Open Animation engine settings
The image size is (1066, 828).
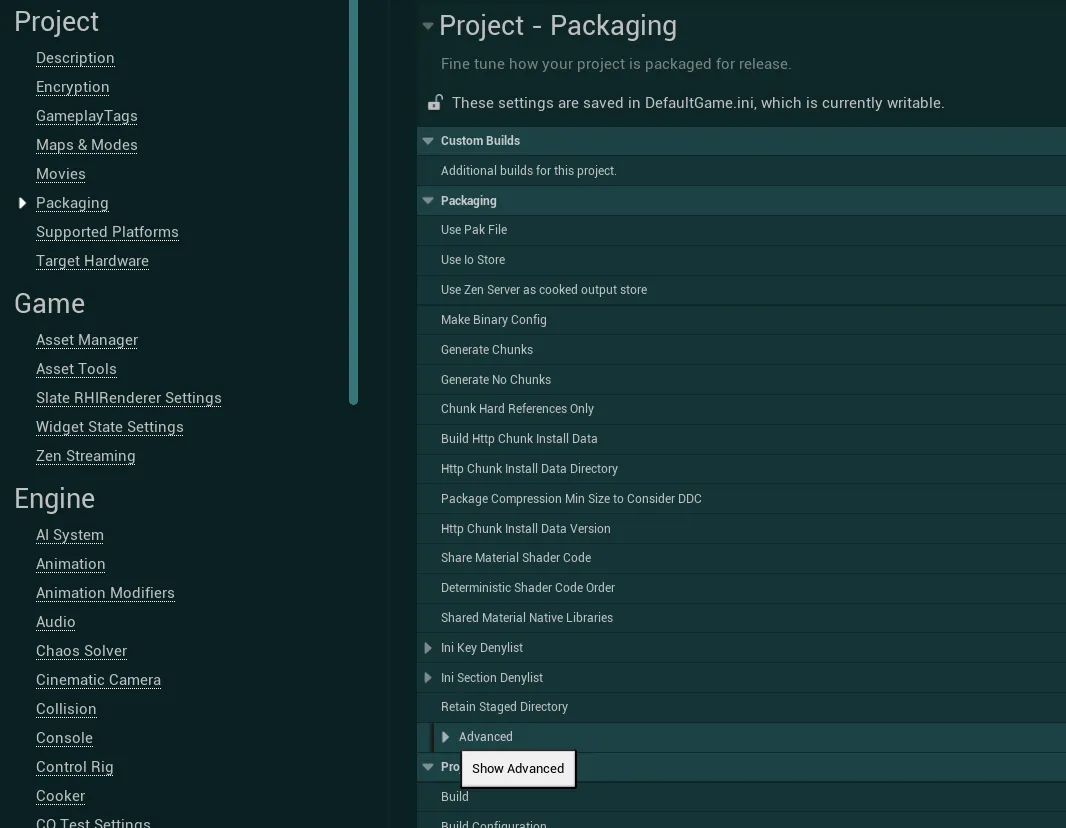(x=71, y=564)
